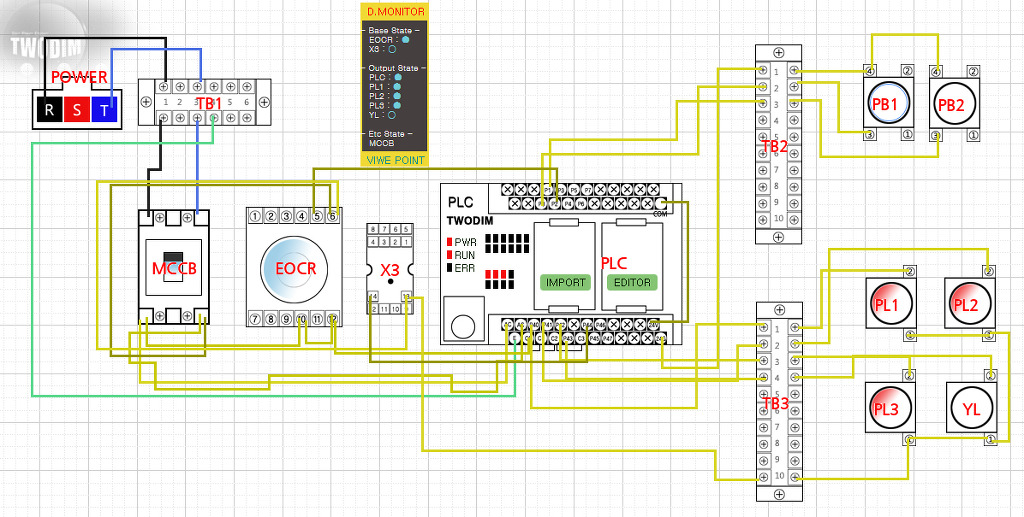Viewport: 1024px width, 517px height.
Task: Click TB3 row 1 left screw
Action: [x=763, y=328]
